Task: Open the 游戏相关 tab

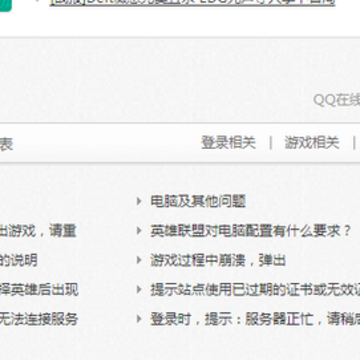Action: pyautogui.click(x=312, y=143)
